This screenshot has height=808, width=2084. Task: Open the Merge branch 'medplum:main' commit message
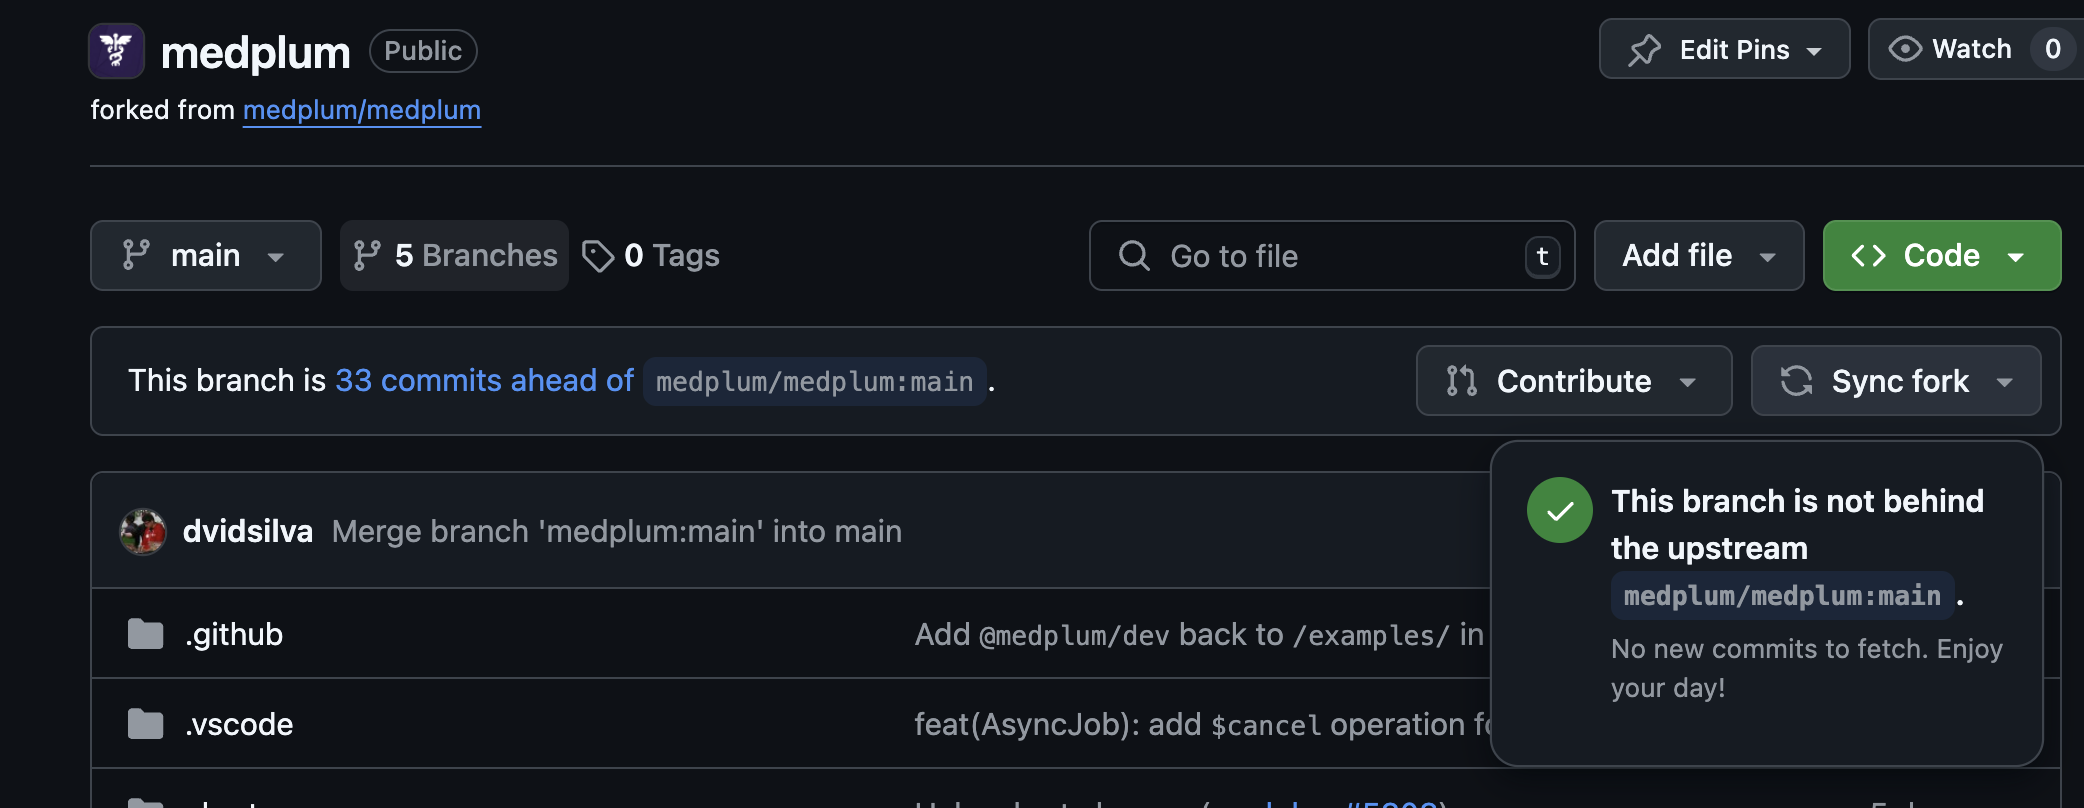coord(617,531)
